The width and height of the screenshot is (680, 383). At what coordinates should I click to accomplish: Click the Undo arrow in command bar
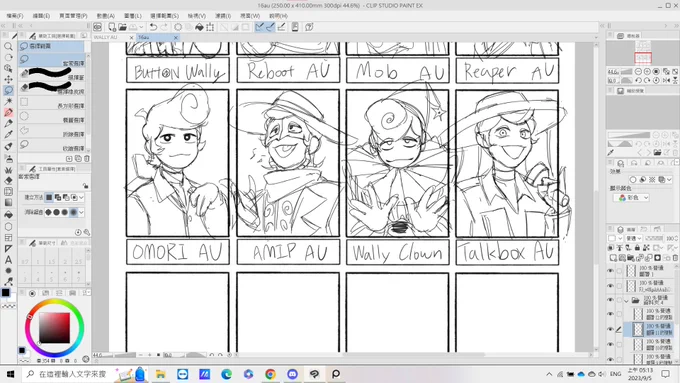point(153,27)
